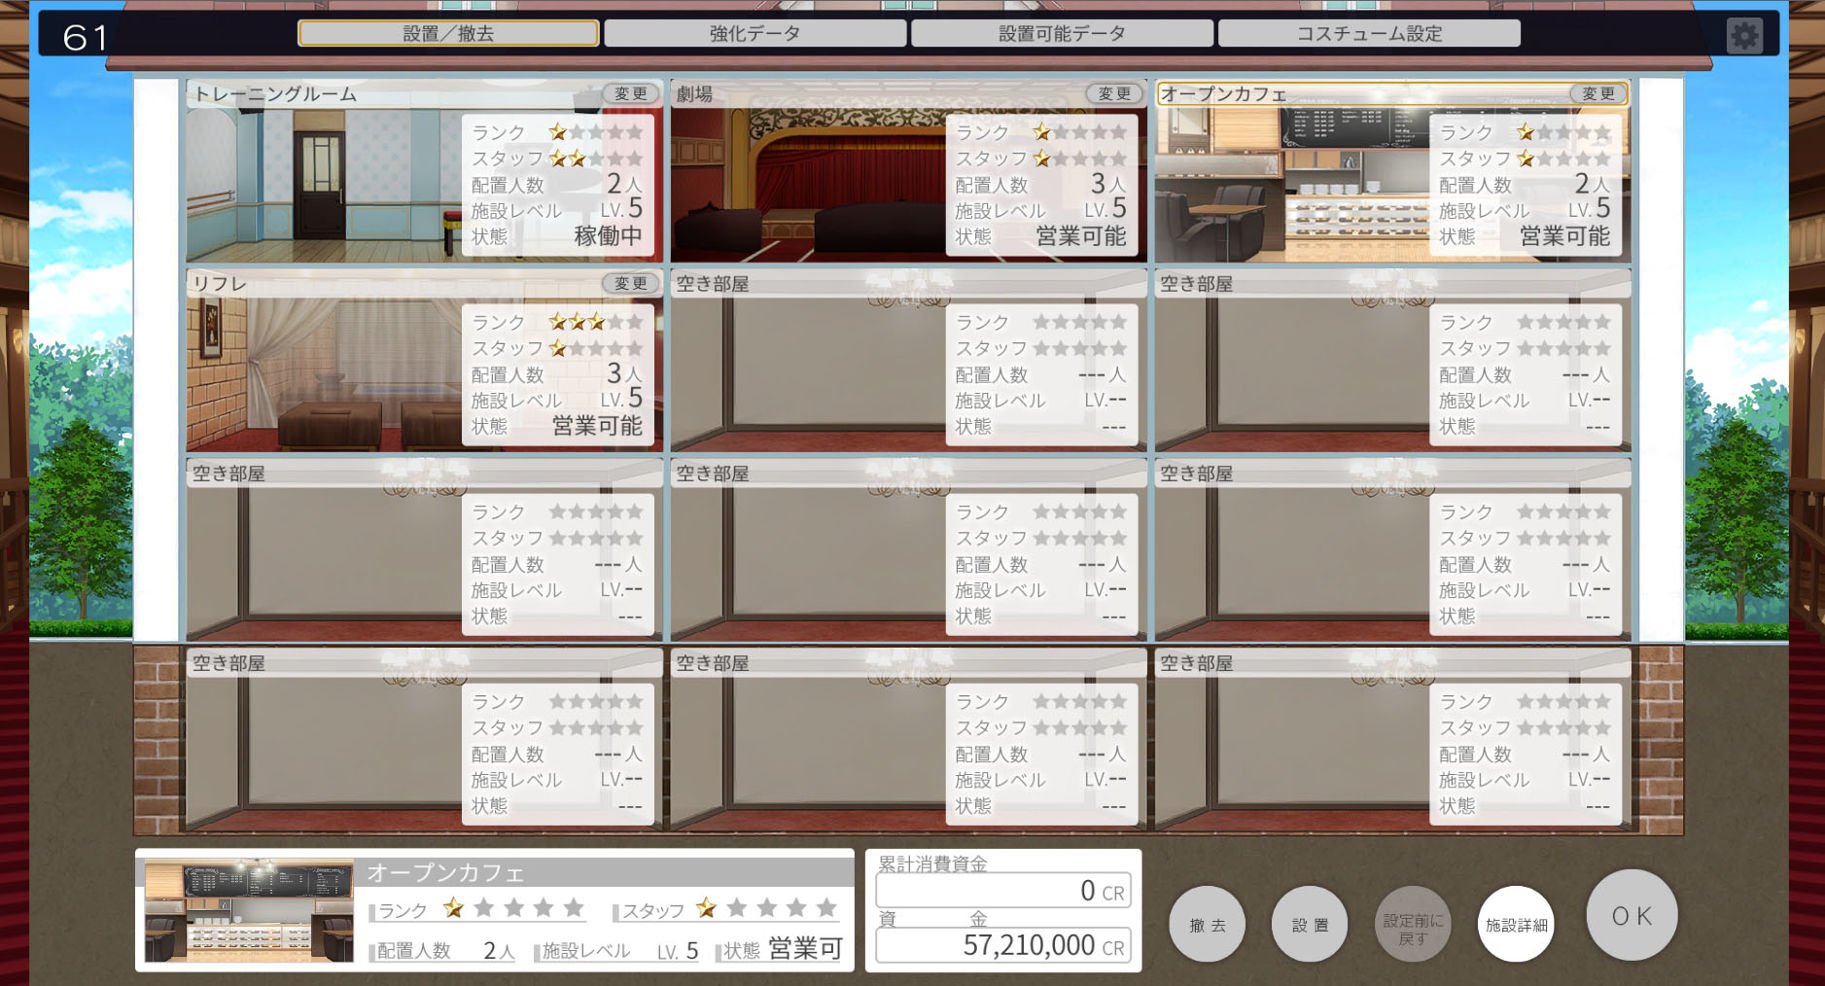Click 変更 on the オープンカフェ room
1825x986 pixels.
(x=1597, y=93)
